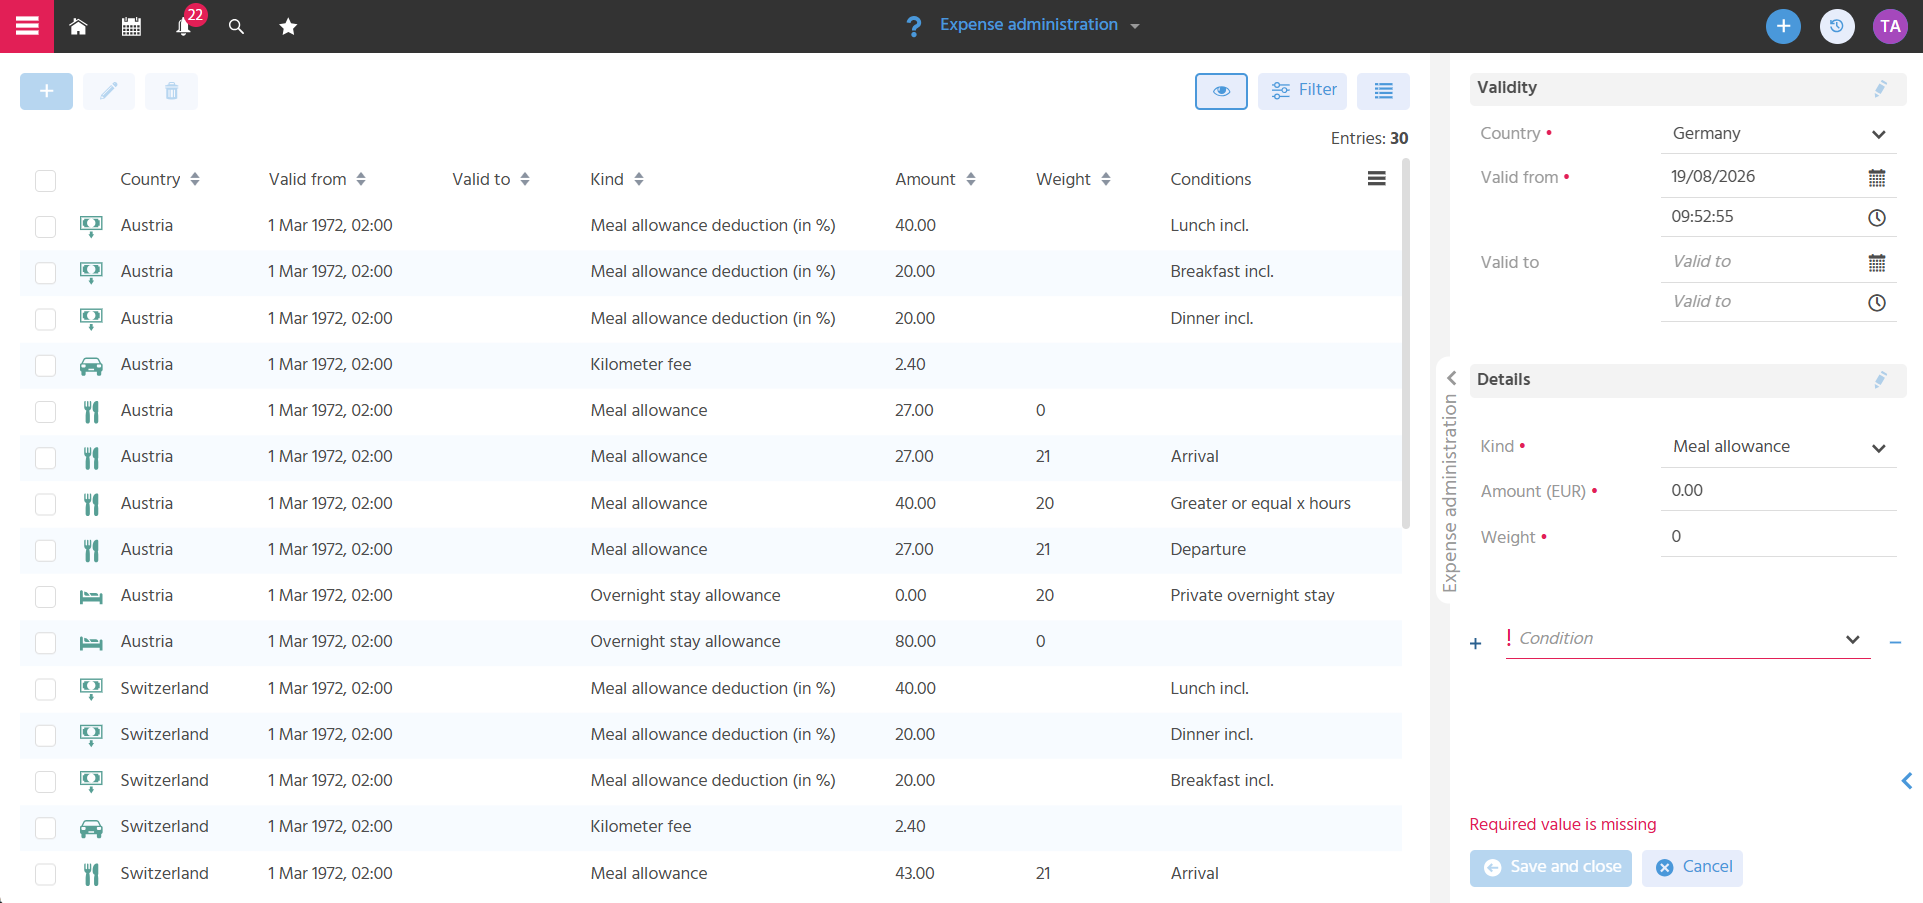Viewport: 1923px width, 903px height.
Task: Open the Condition dropdown
Action: pyautogui.click(x=1687, y=639)
